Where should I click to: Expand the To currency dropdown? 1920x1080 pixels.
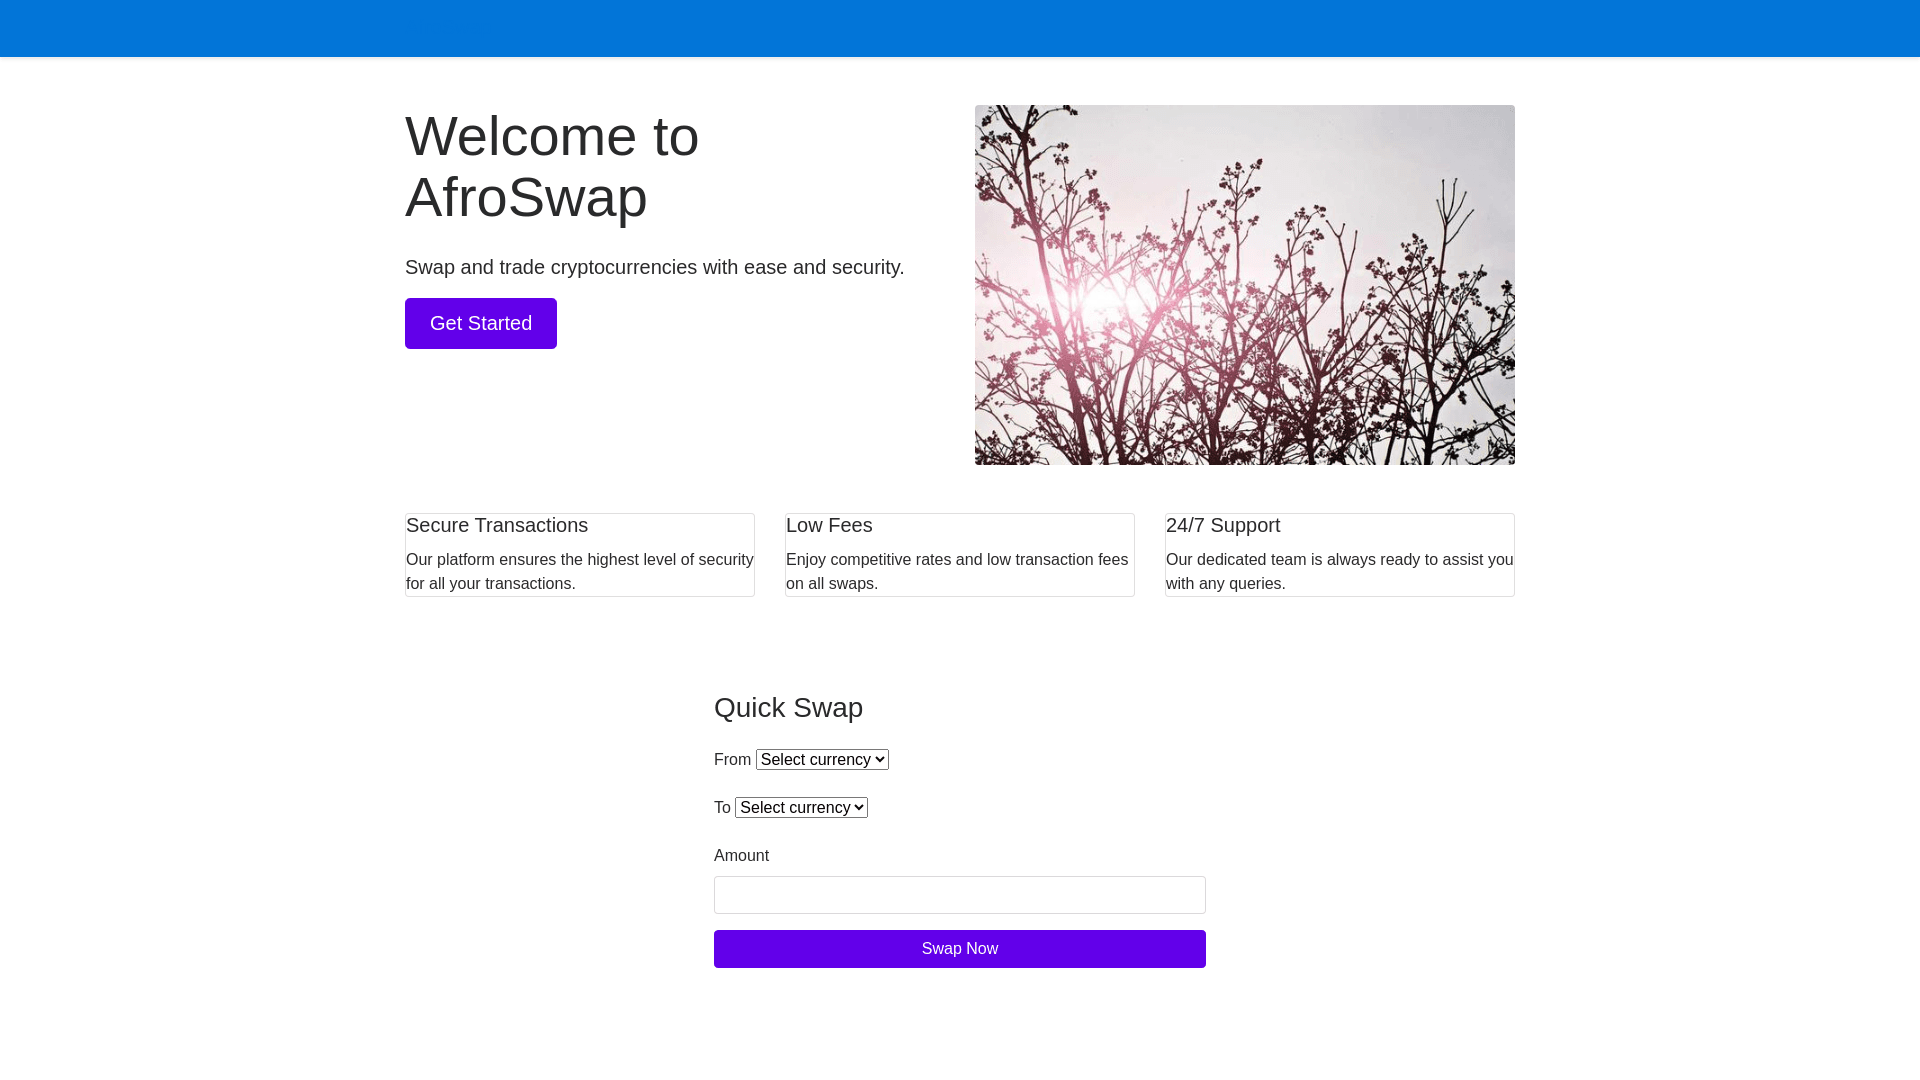pos(801,808)
